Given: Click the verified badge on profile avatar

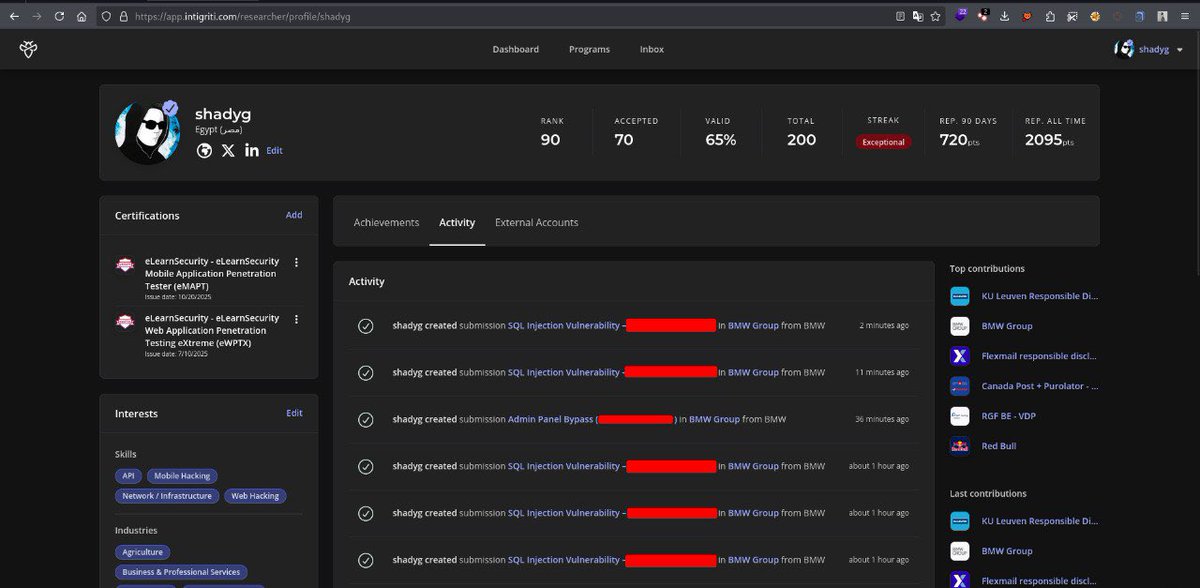Looking at the screenshot, I should (x=171, y=108).
